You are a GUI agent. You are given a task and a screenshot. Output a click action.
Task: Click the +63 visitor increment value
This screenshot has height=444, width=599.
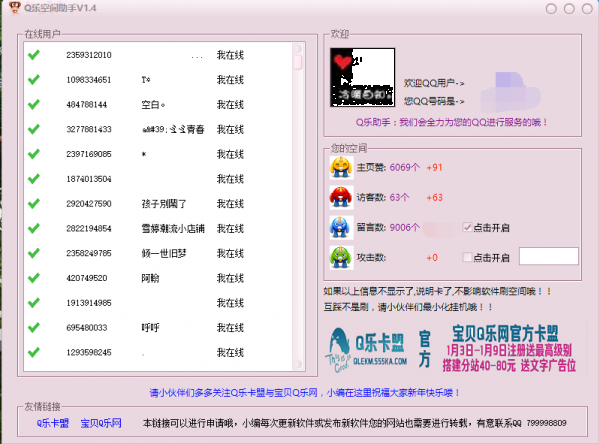click(434, 198)
